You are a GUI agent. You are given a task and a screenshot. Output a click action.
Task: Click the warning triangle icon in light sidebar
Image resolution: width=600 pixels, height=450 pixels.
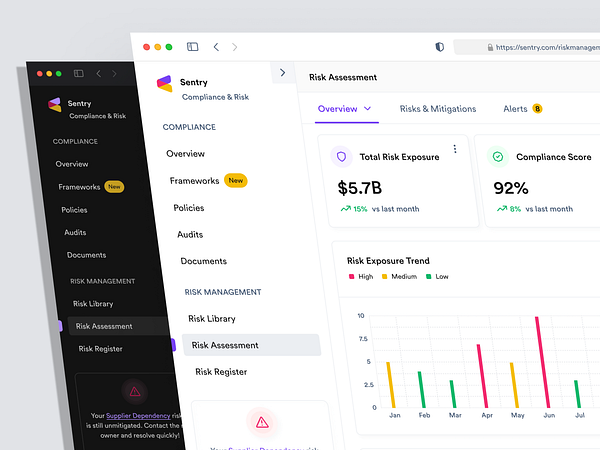262,422
